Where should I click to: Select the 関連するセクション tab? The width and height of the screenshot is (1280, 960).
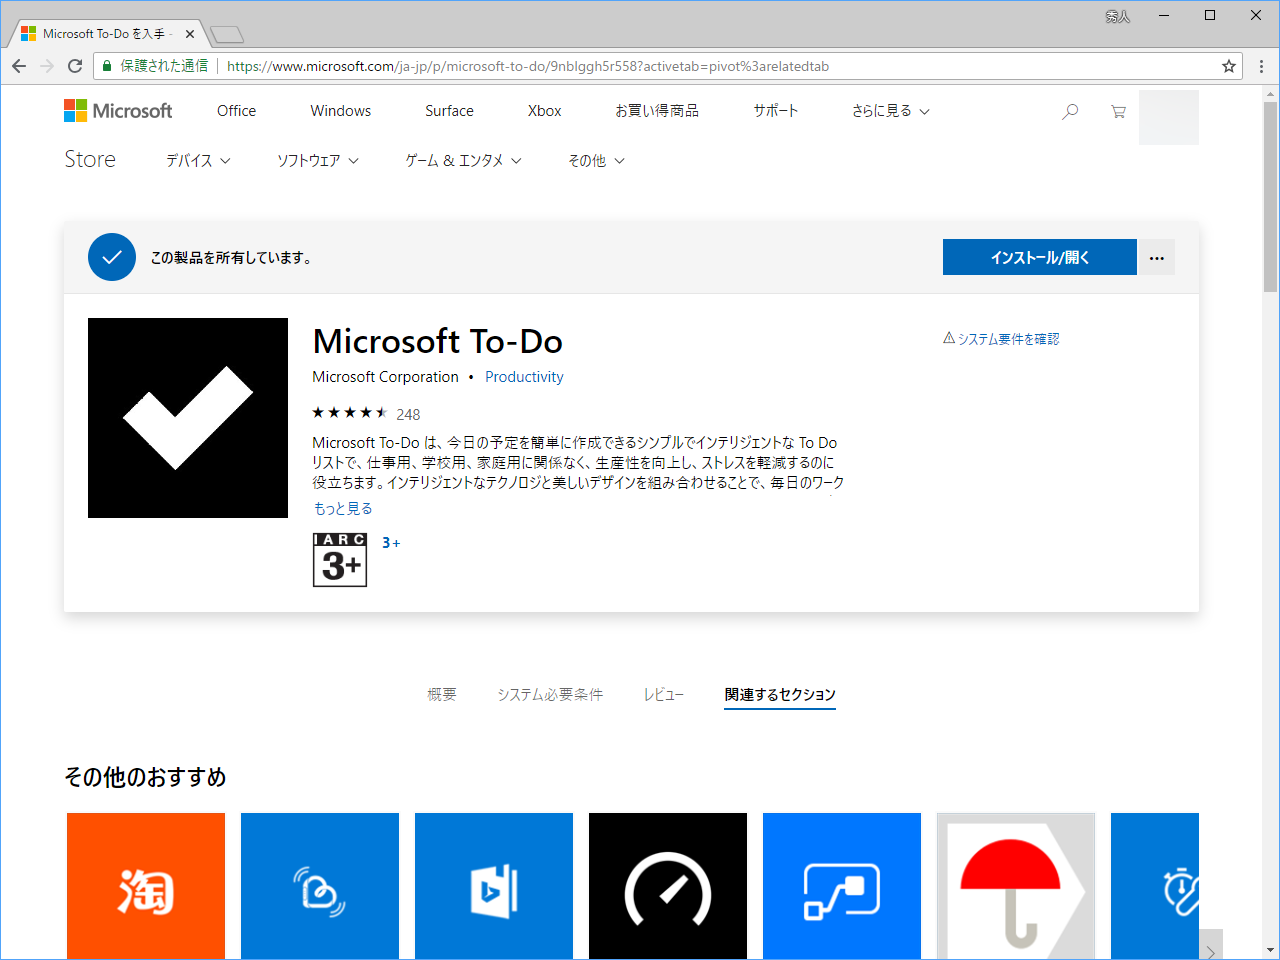pyautogui.click(x=780, y=694)
